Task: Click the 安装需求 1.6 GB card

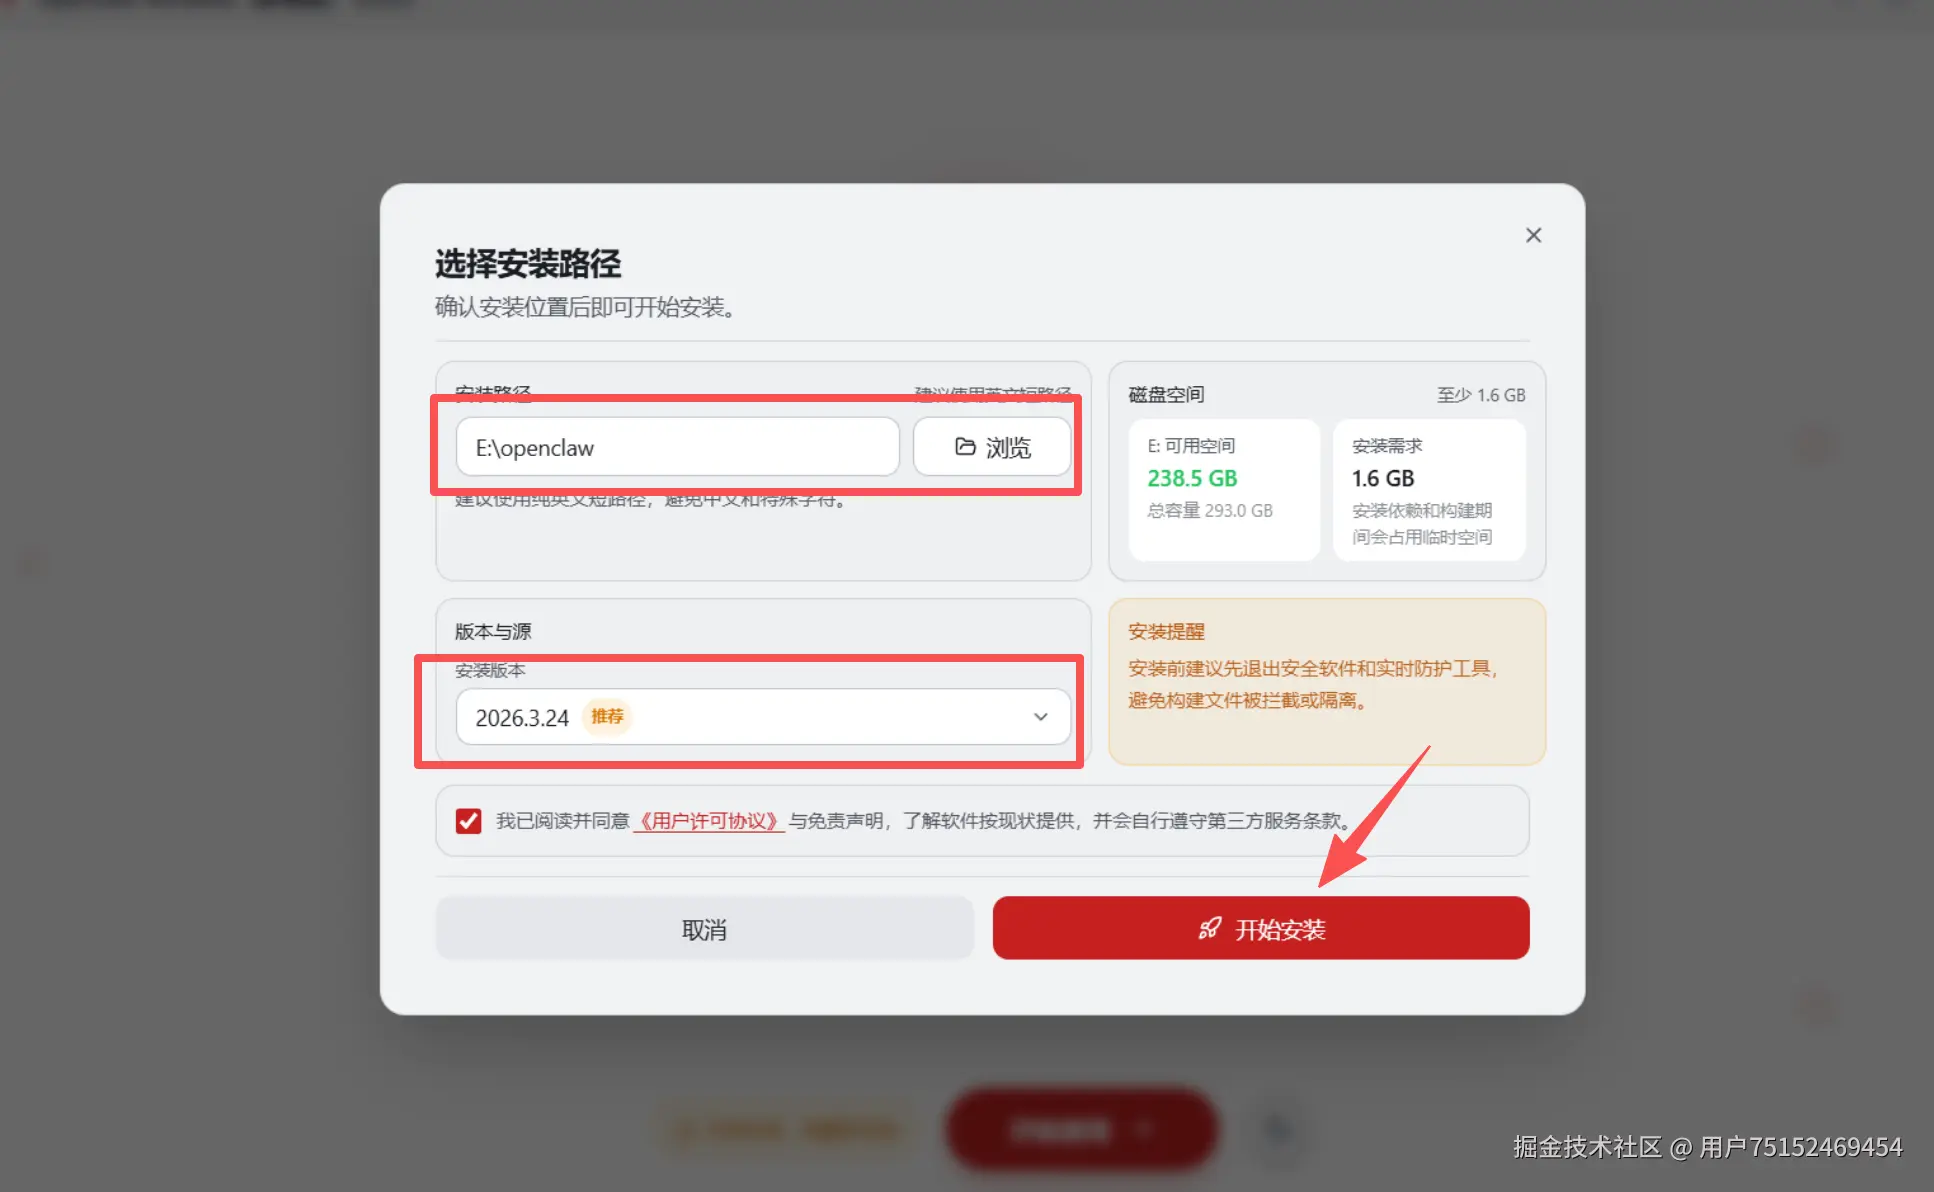Action: pos(1429,490)
